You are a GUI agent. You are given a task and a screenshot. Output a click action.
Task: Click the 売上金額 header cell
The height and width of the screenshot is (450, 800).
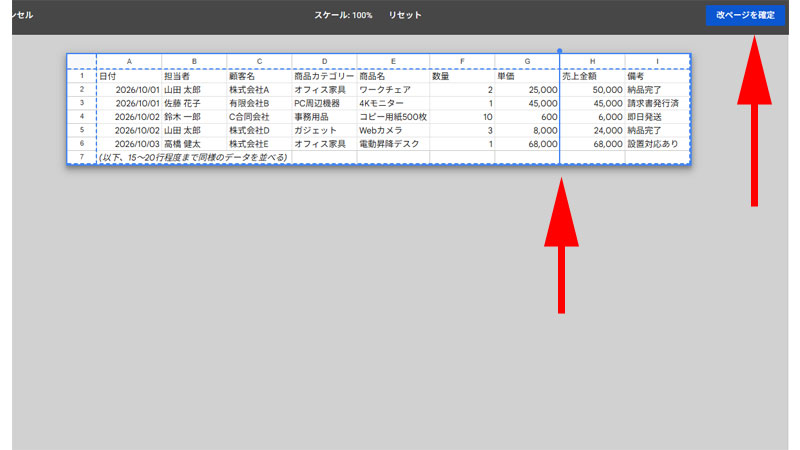coord(592,76)
